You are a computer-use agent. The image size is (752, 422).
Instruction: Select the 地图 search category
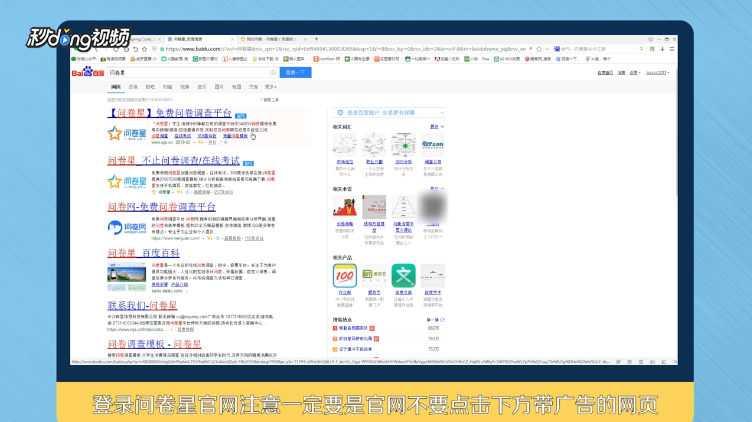pos(236,87)
